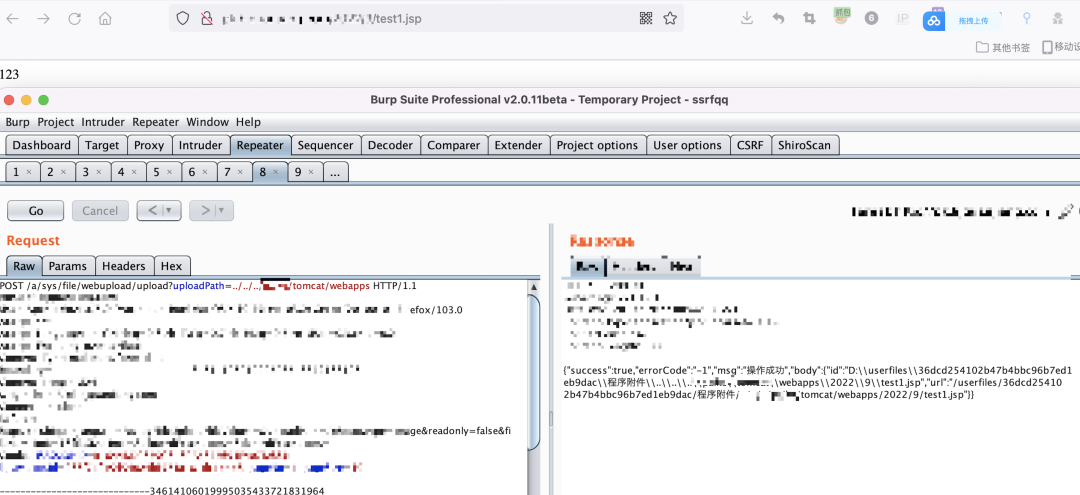The width and height of the screenshot is (1080, 495).
Task: Select Repeater request tab 7
Action: [x=235, y=172]
